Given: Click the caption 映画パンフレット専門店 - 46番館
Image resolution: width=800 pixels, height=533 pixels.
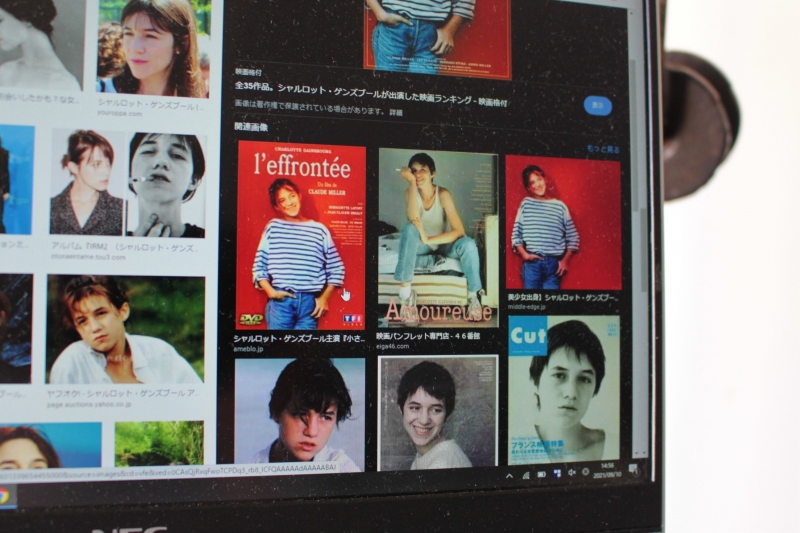Looking at the screenshot, I should coord(428,336).
